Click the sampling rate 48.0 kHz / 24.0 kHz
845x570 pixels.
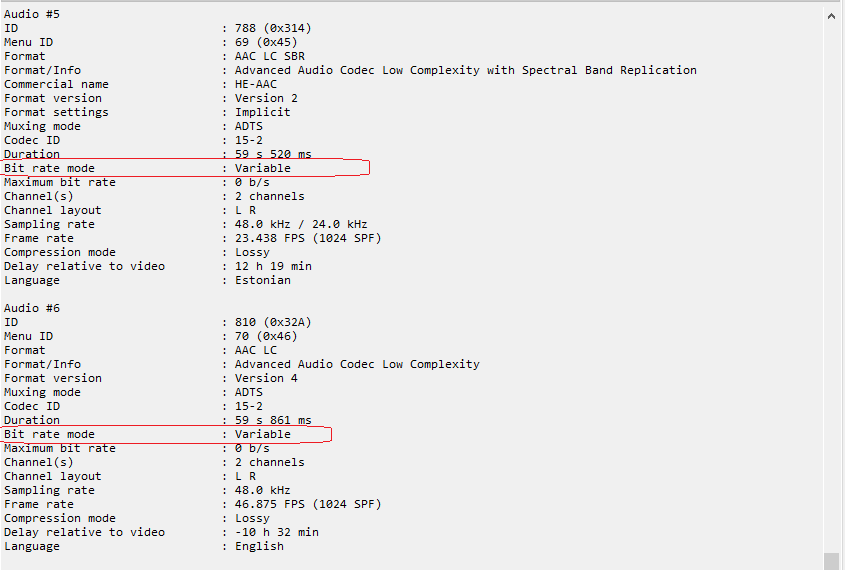301,224
